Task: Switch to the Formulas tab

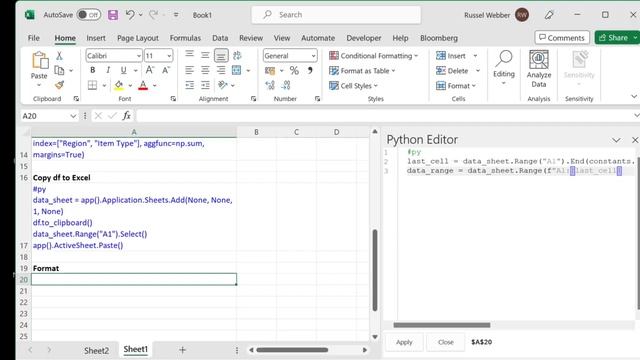Action: [x=185, y=38]
